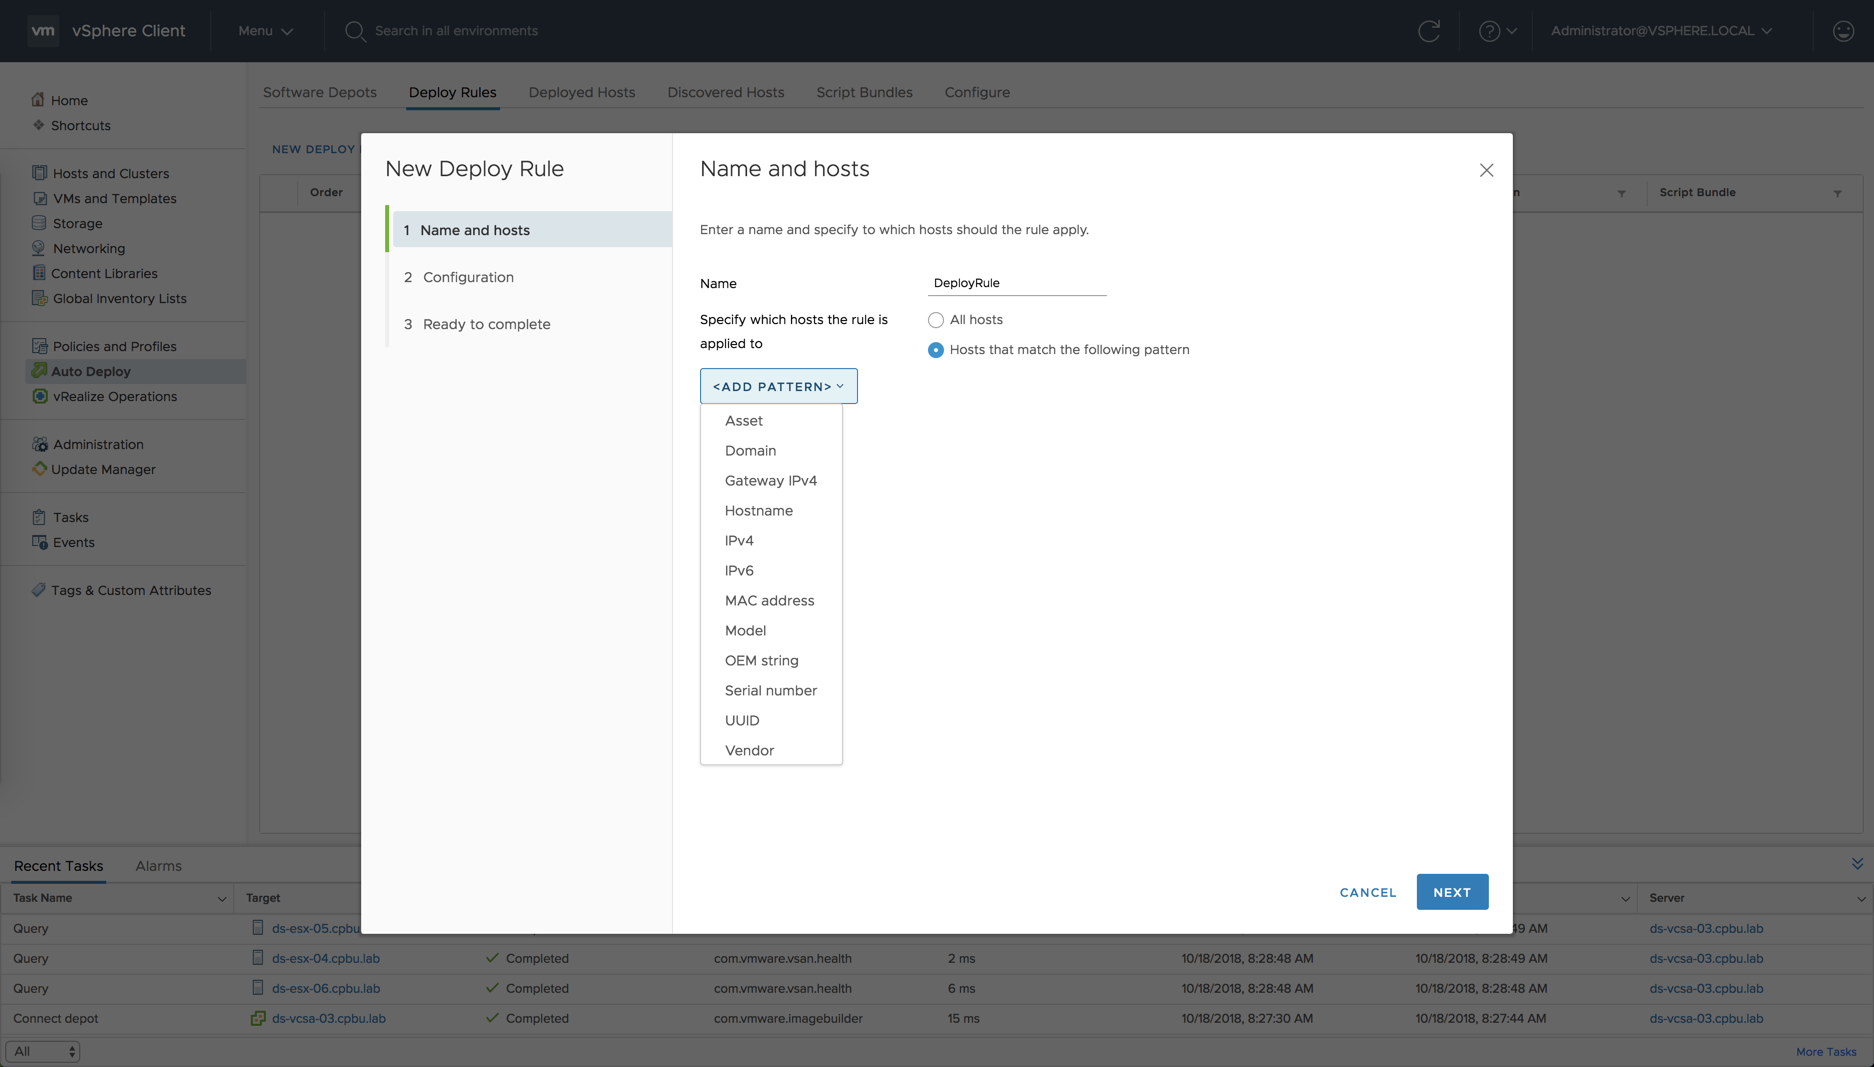Click the Auto Deploy icon
Image resolution: width=1874 pixels, height=1067 pixels.
(39, 371)
